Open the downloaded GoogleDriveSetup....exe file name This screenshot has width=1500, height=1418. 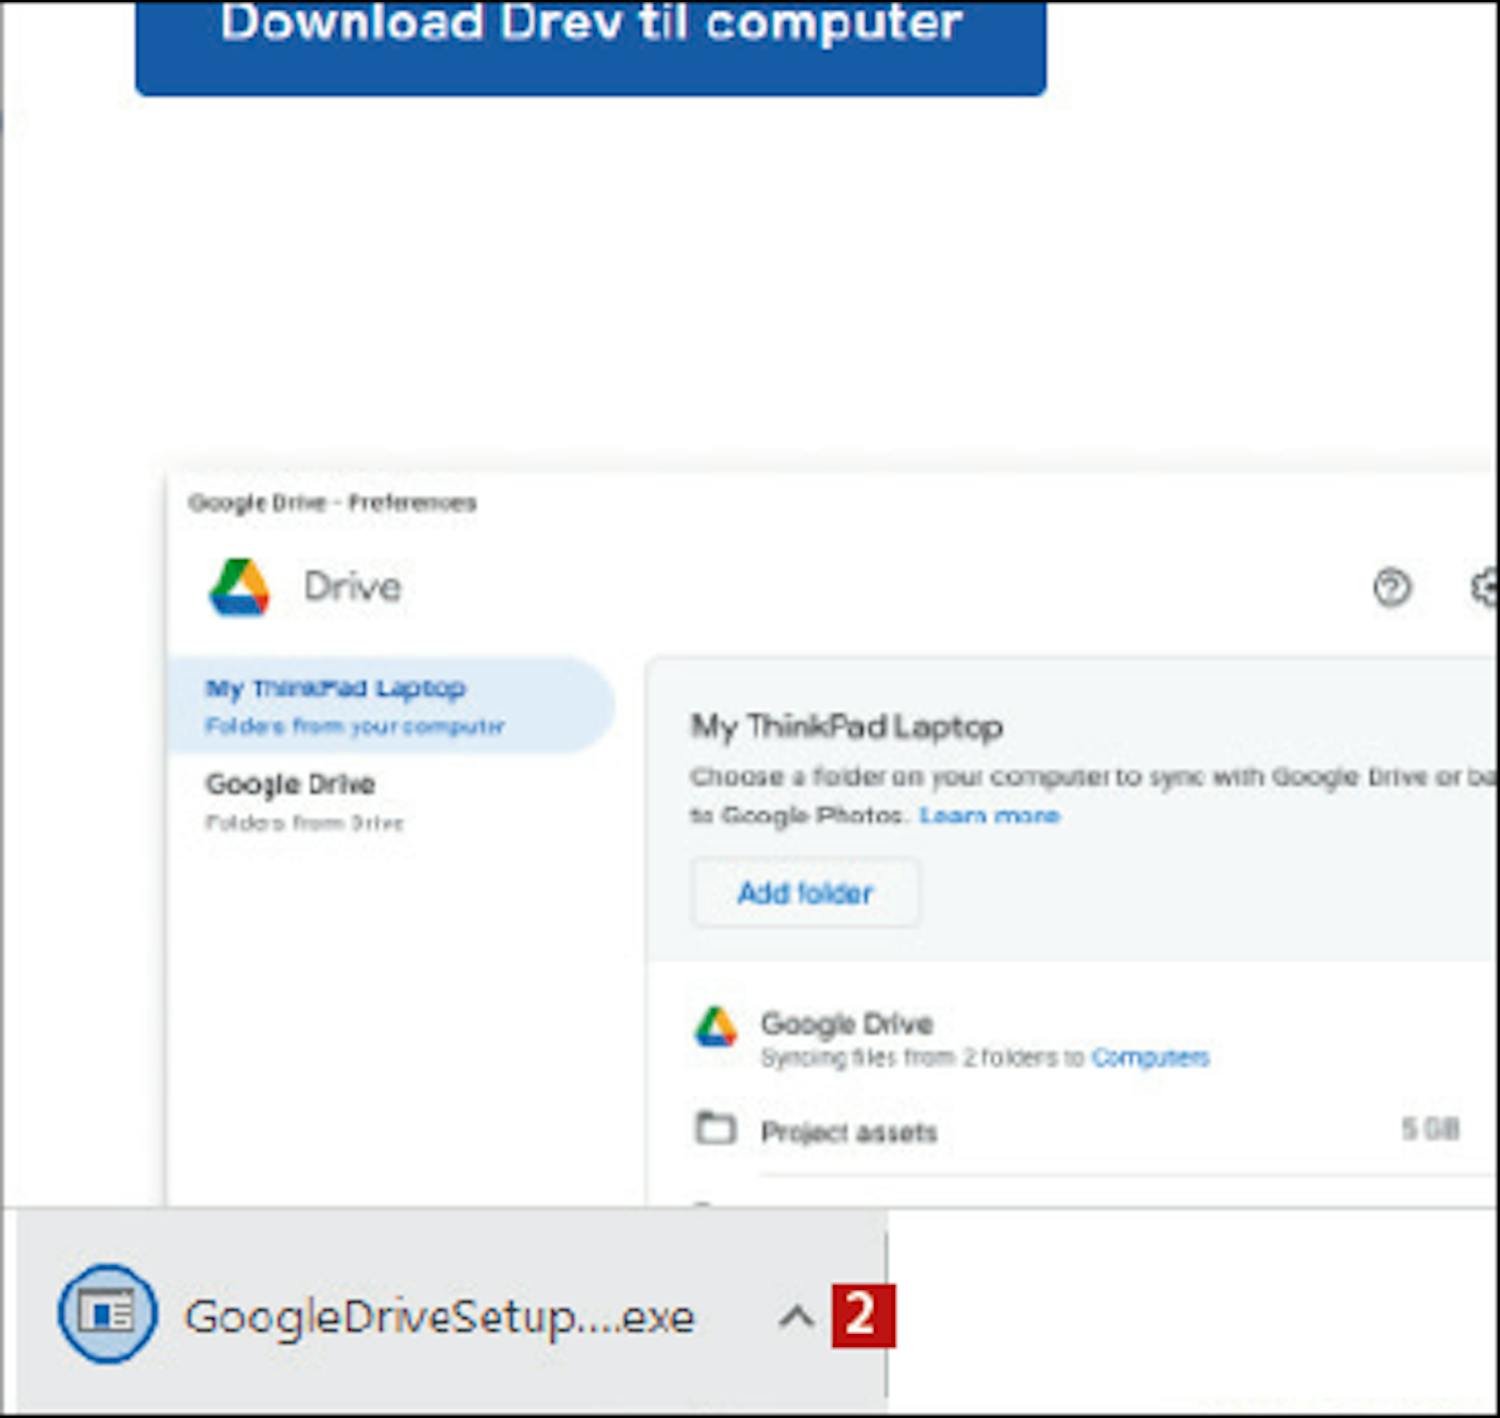(439, 1317)
